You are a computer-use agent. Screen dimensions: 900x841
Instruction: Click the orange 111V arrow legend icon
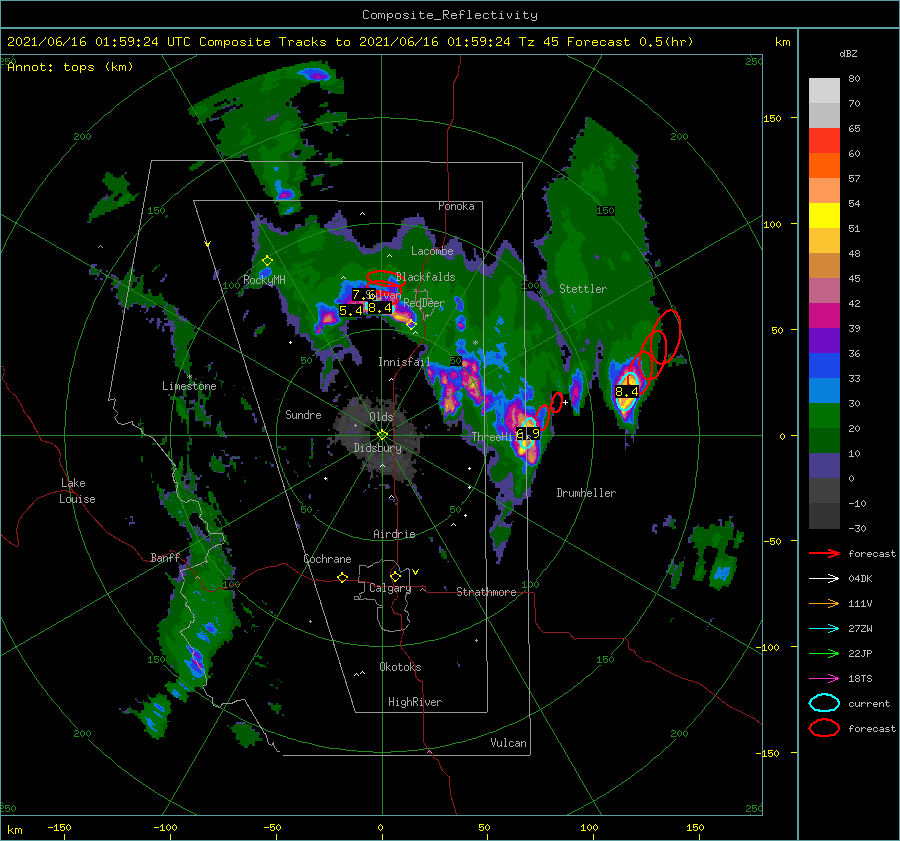point(824,603)
